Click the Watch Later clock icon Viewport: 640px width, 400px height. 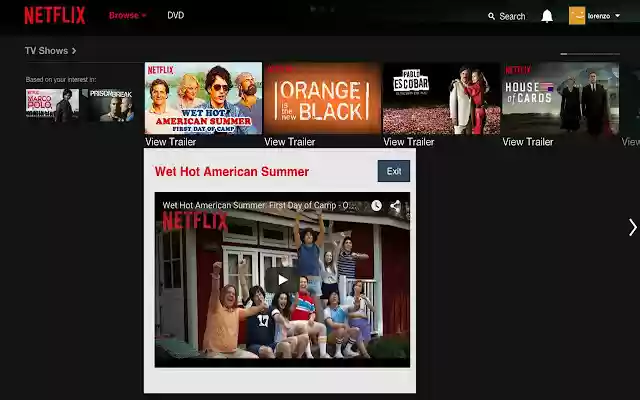click(x=376, y=205)
